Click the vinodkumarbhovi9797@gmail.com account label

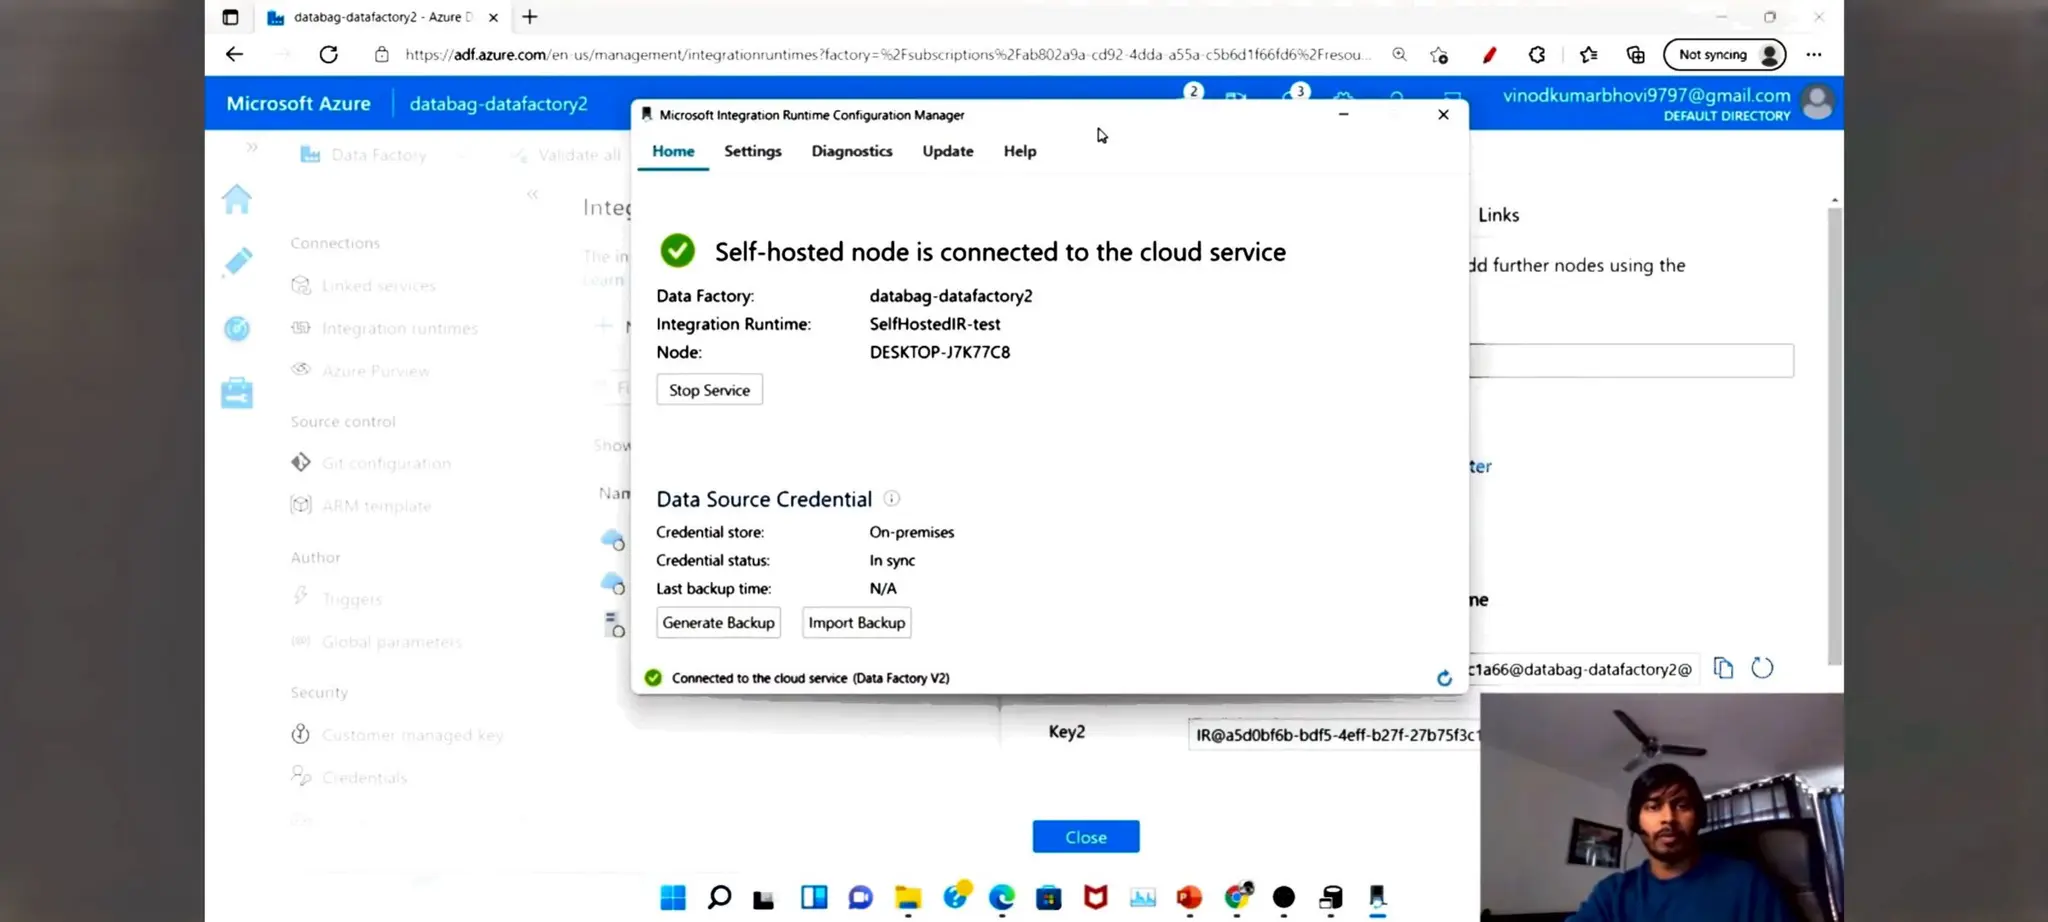coord(1646,95)
